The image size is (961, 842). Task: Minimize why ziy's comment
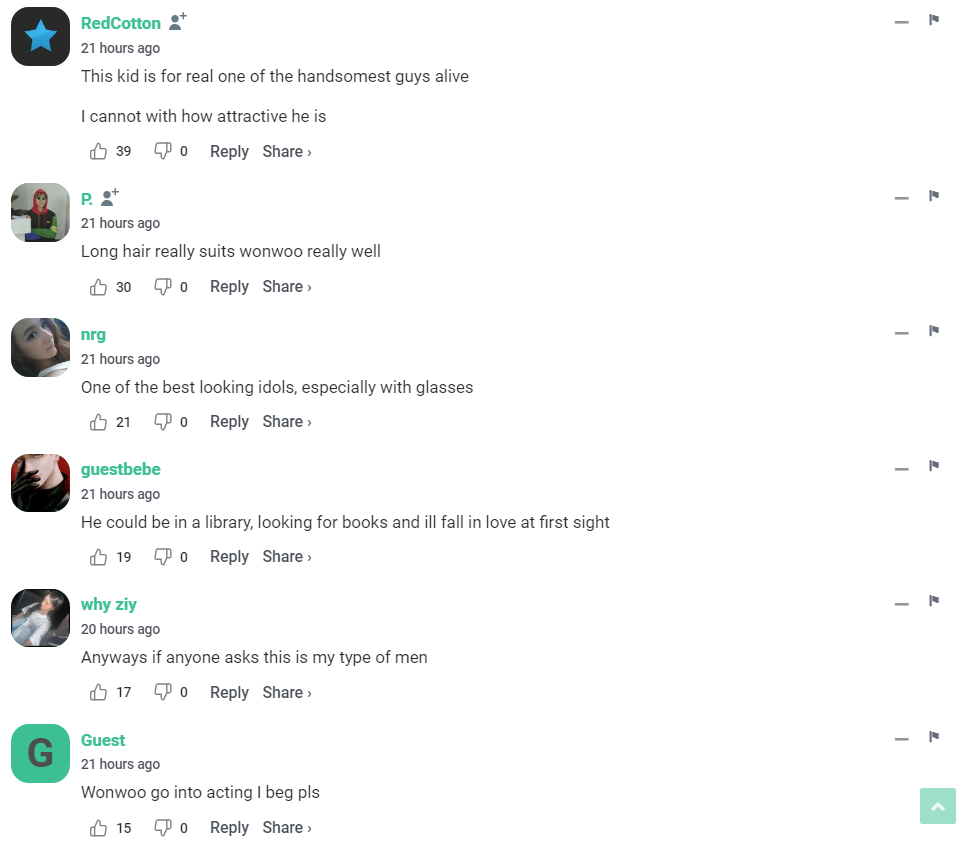click(902, 603)
